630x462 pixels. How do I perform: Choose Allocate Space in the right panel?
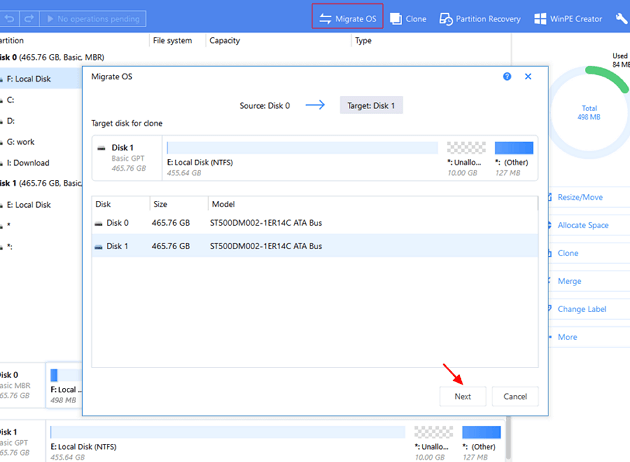[x=582, y=225]
